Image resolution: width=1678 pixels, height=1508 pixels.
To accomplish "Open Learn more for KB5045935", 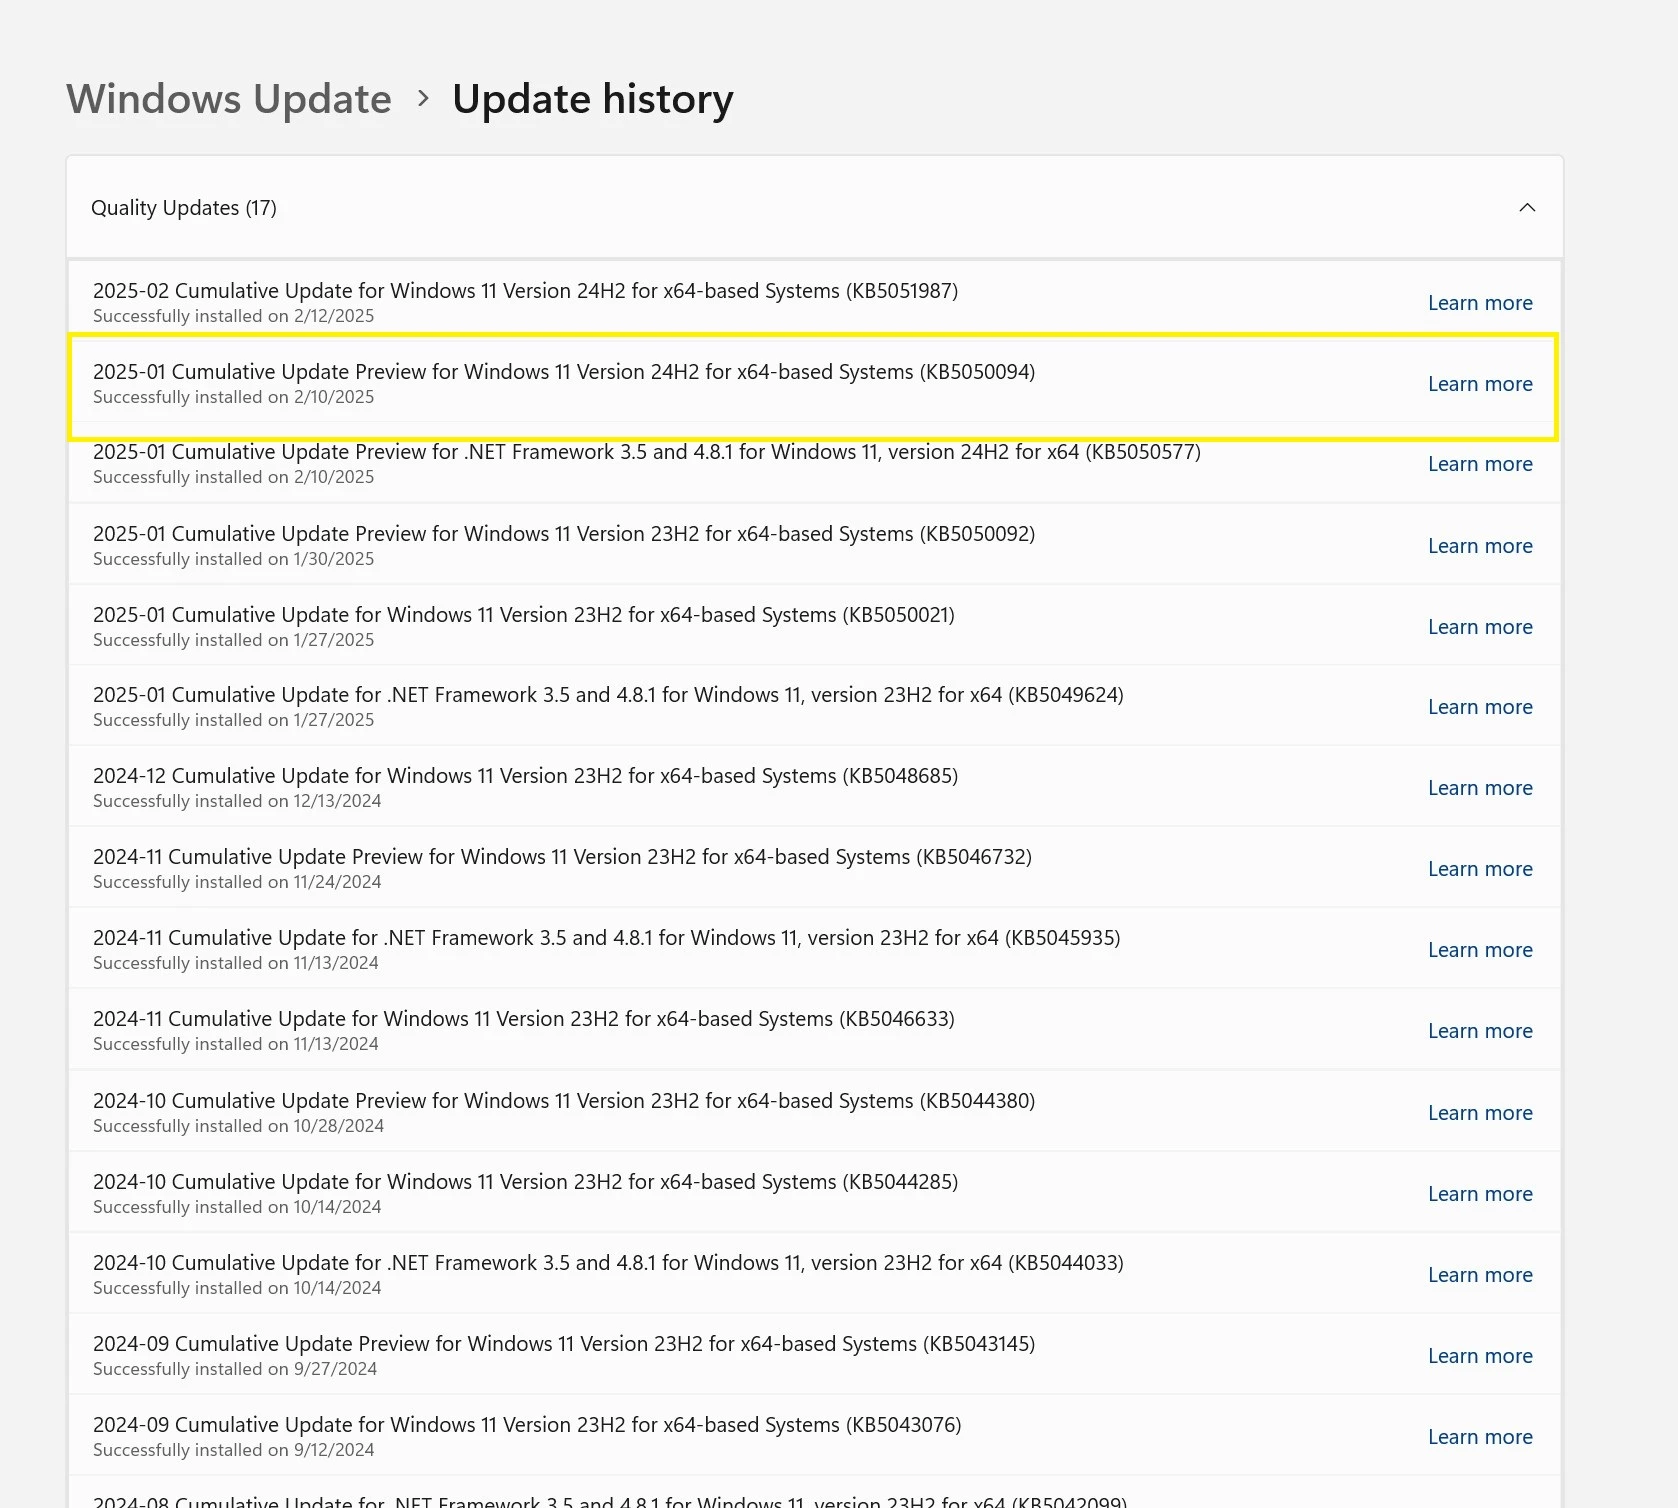I will (x=1480, y=950).
